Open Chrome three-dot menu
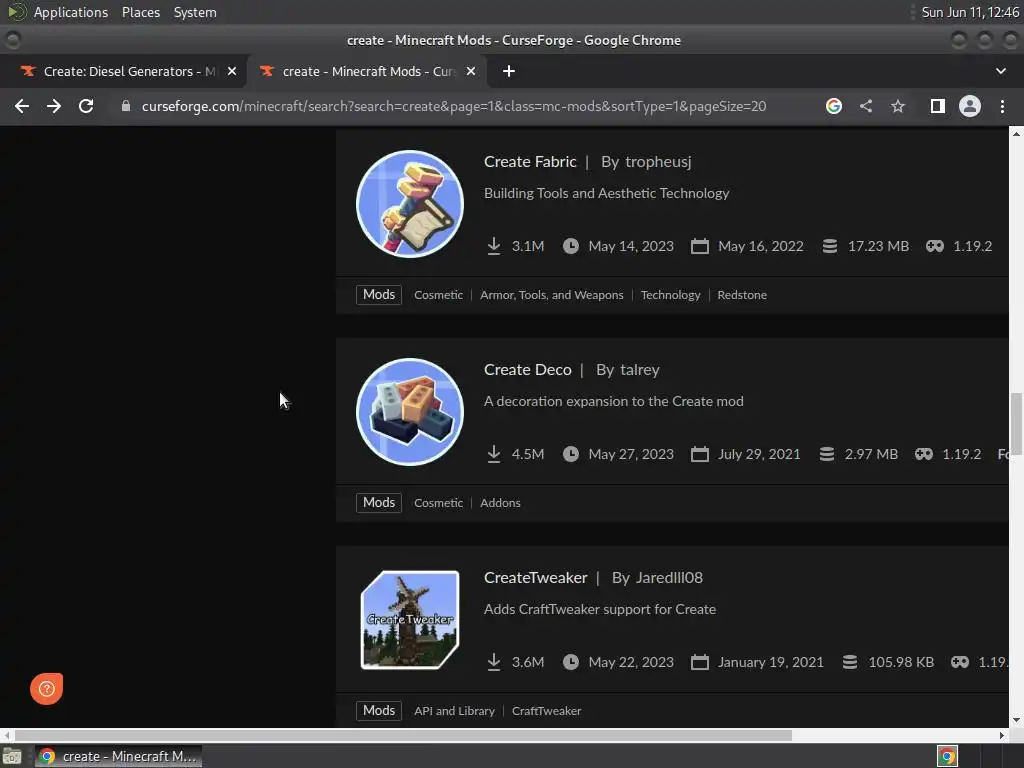The image size is (1024, 768). pos(1002,106)
